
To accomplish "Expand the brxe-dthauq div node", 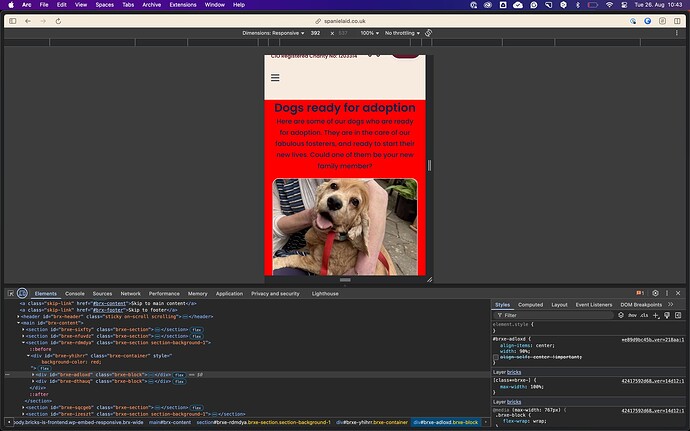I will (33, 381).
